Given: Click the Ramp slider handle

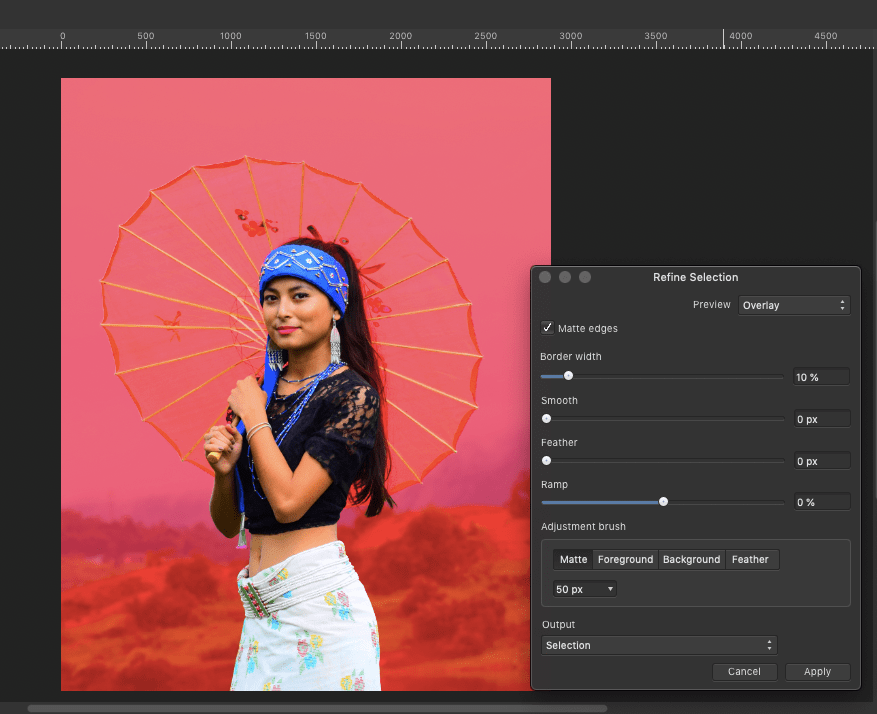Looking at the screenshot, I should coord(663,502).
